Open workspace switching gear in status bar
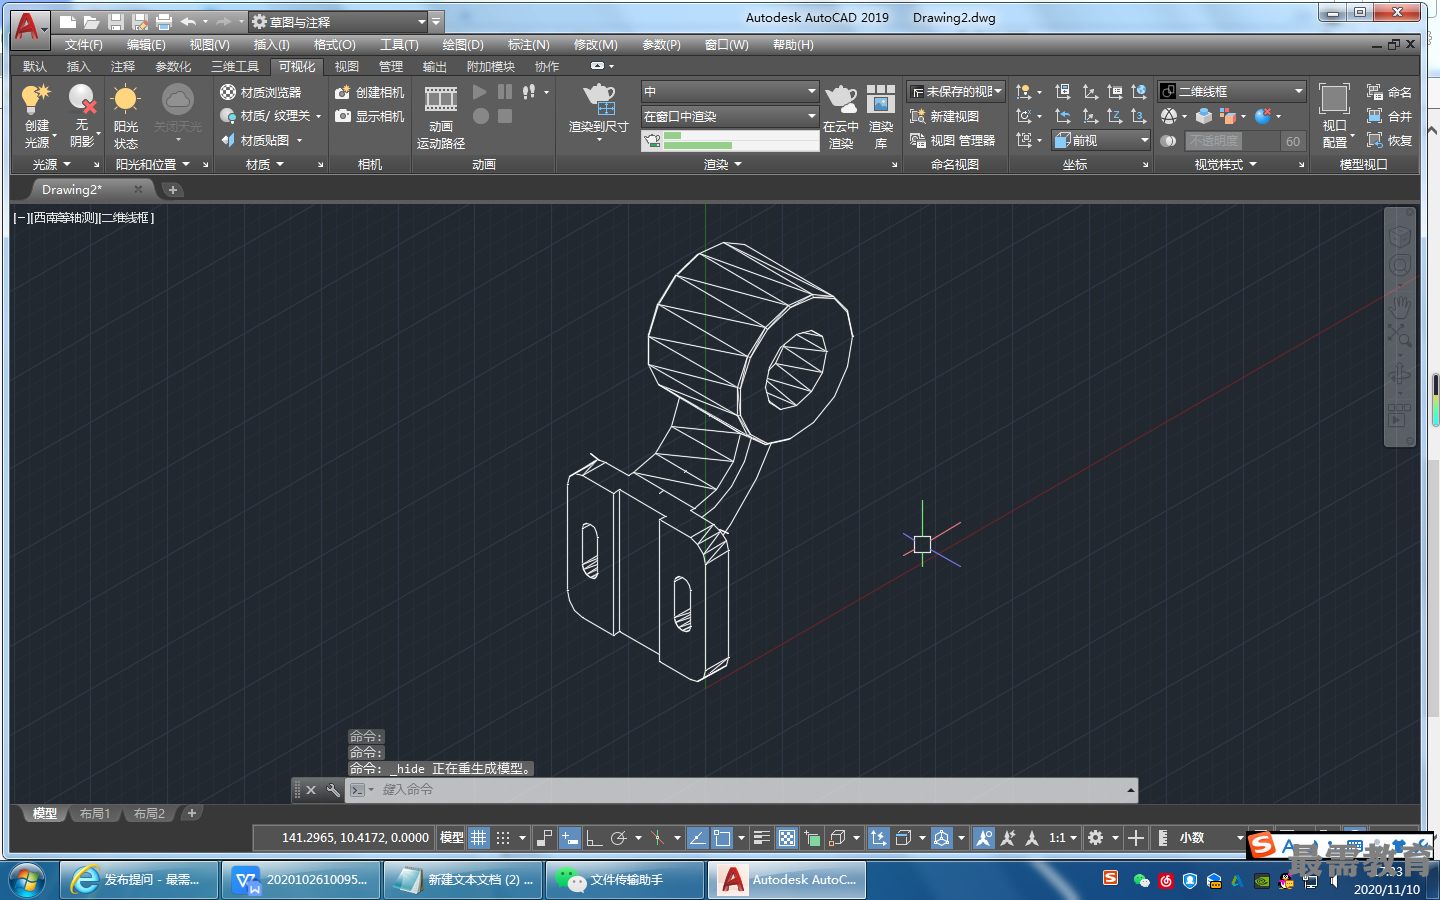1440x900 pixels. point(1096,838)
